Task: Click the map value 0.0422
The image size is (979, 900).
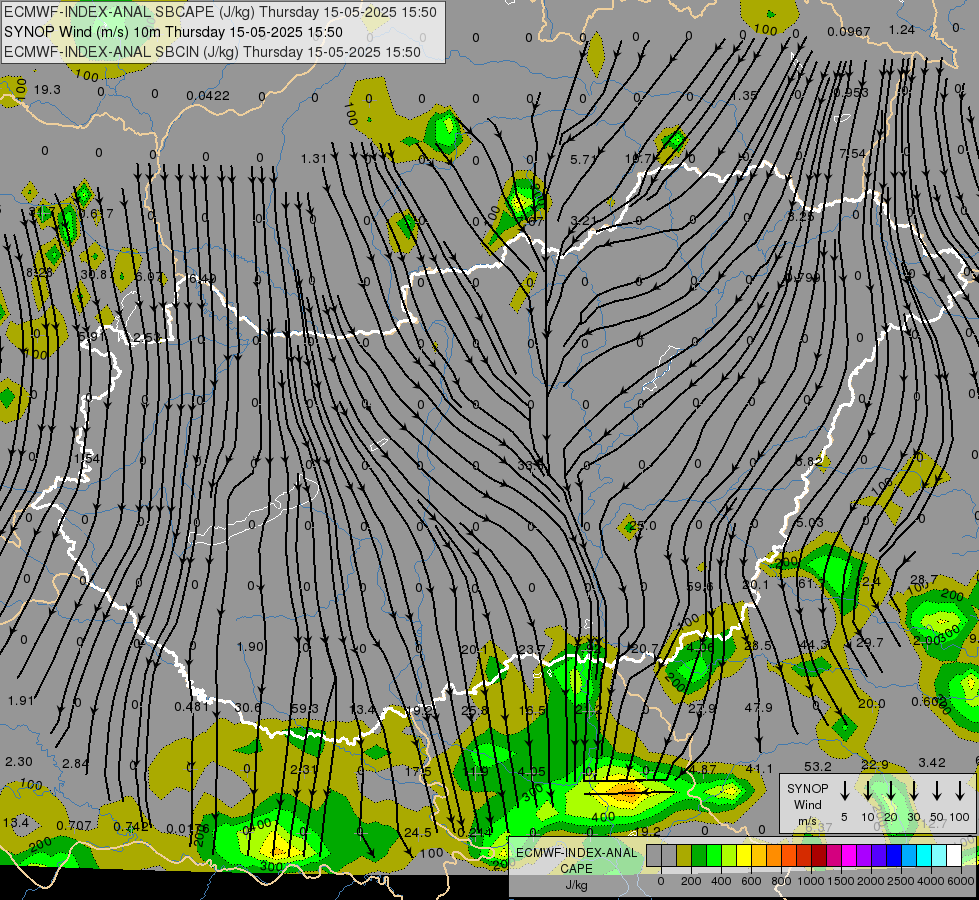Action: click(208, 96)
